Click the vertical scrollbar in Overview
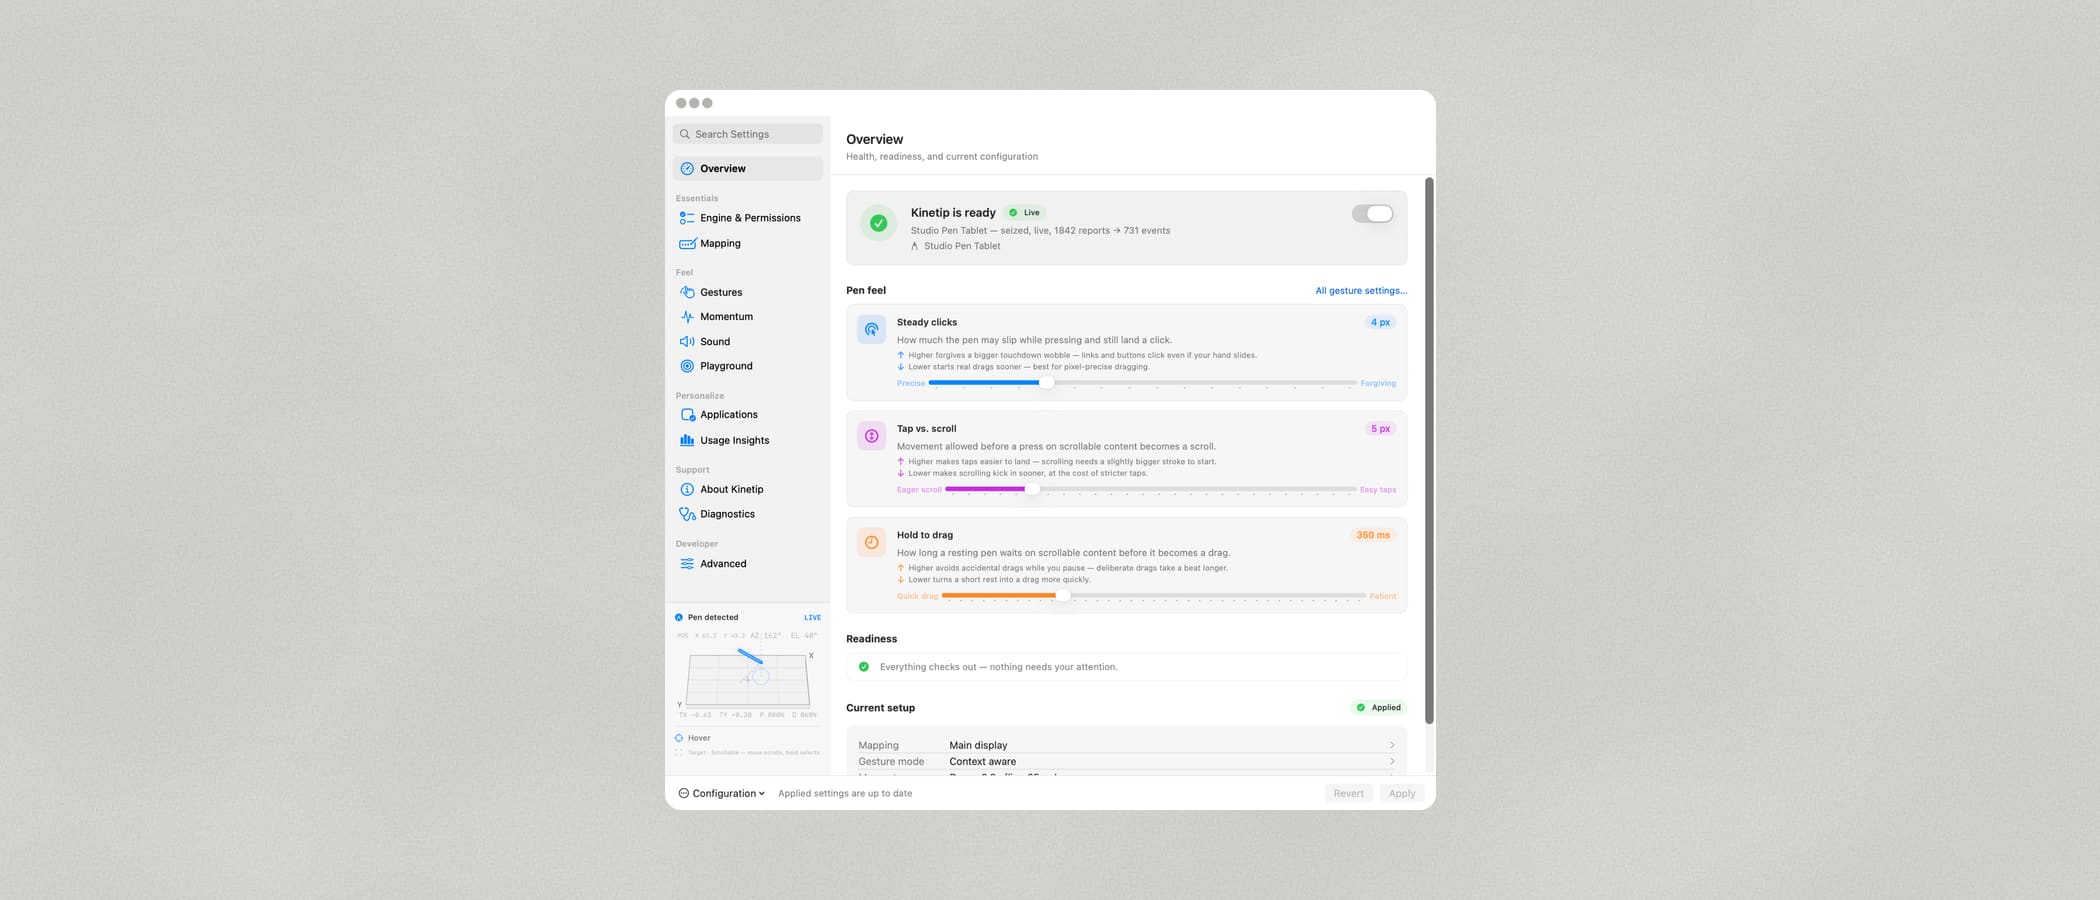Image resolution: width=2100 pixels, height=900 pixels. pos(1429,450)
